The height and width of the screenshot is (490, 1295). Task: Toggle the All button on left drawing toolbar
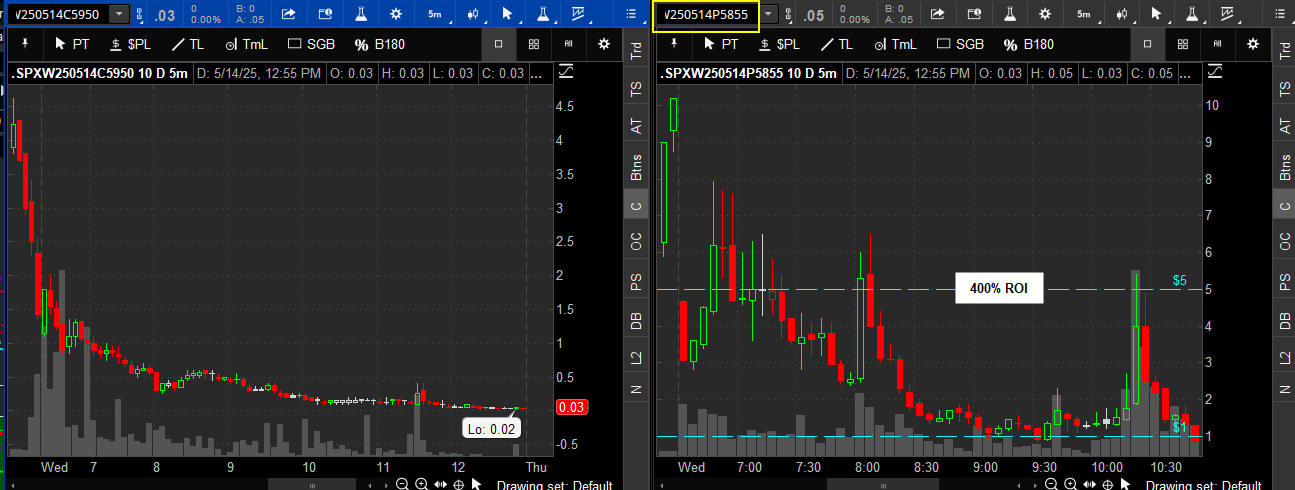click(568, 44)
